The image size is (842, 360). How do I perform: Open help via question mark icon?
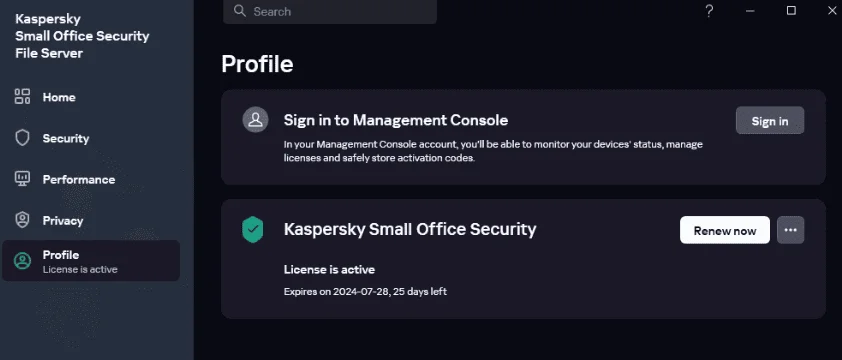coord(709,11)
